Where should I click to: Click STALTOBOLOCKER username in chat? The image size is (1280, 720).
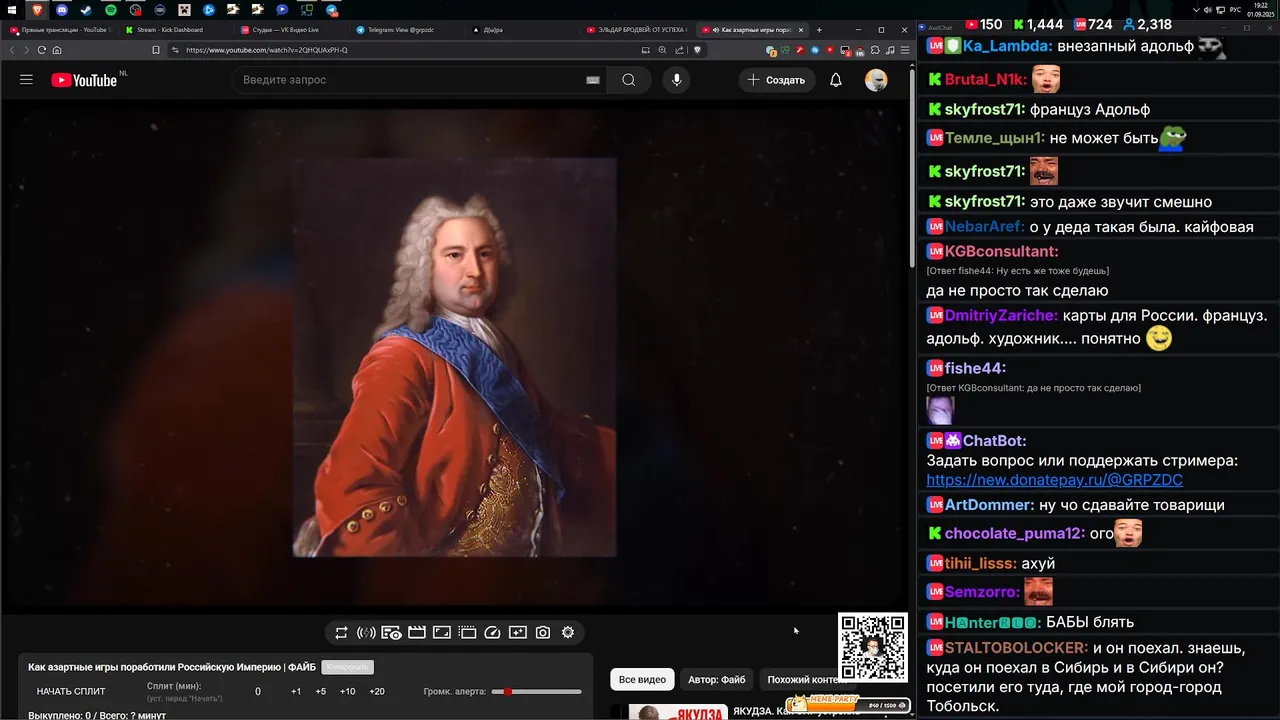pos(1016,647)
